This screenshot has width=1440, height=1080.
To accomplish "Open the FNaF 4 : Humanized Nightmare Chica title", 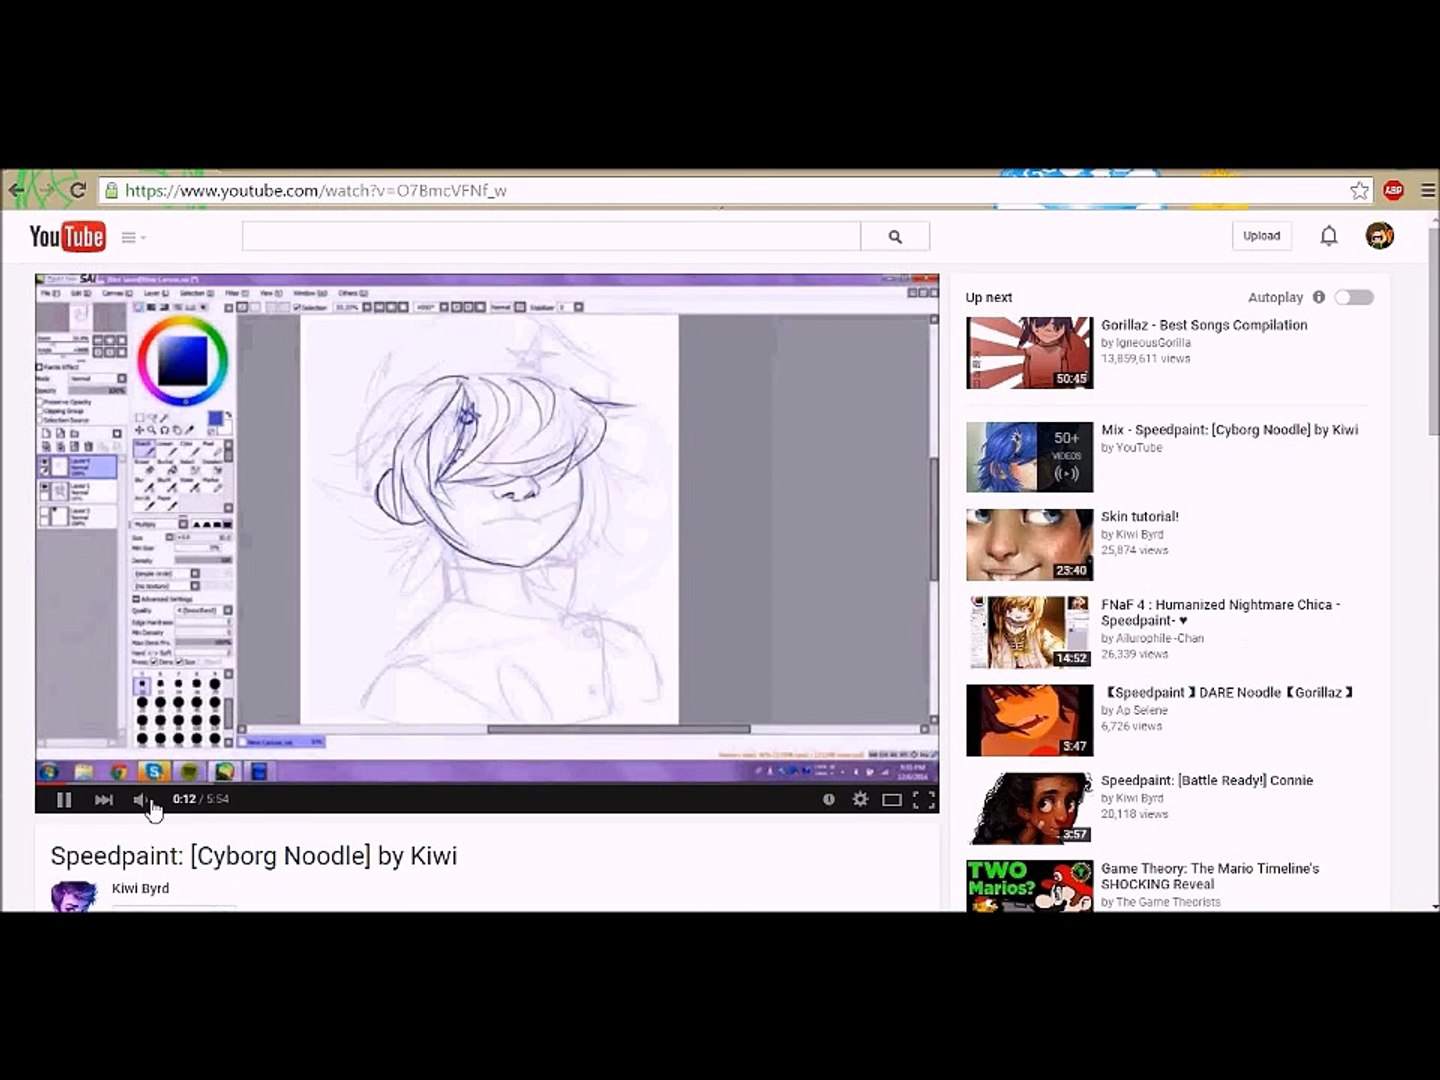I will click(x=1221, y=612).
